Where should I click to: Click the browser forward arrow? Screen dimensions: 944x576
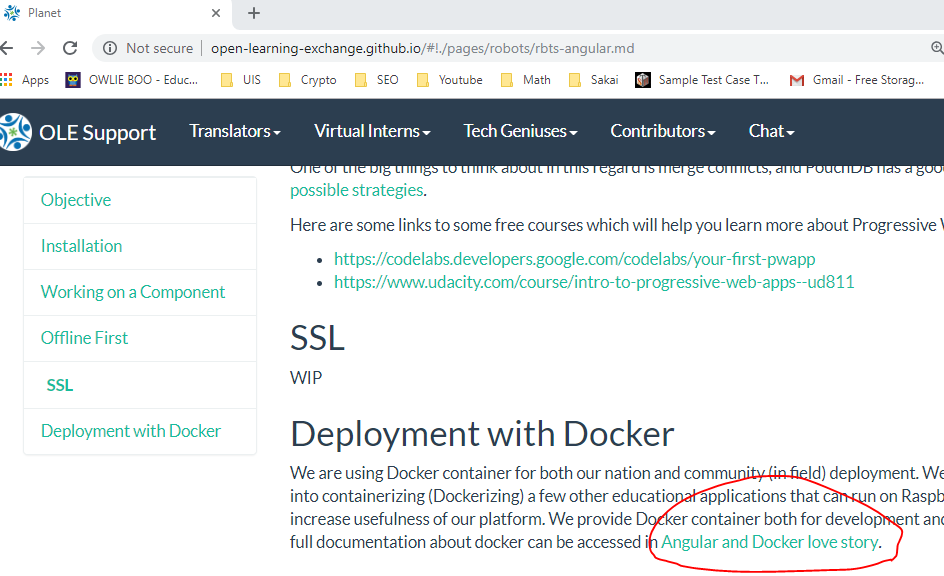38,48
